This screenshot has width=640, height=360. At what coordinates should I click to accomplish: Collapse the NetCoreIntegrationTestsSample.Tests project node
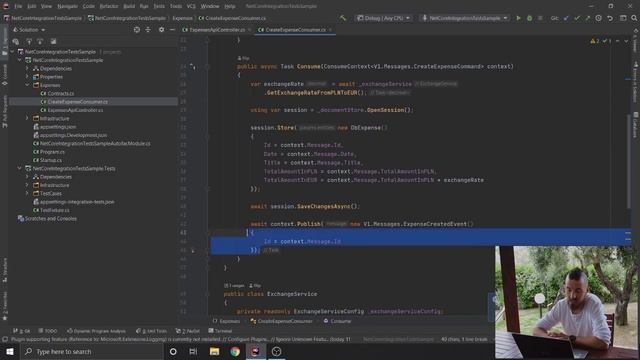20,168
